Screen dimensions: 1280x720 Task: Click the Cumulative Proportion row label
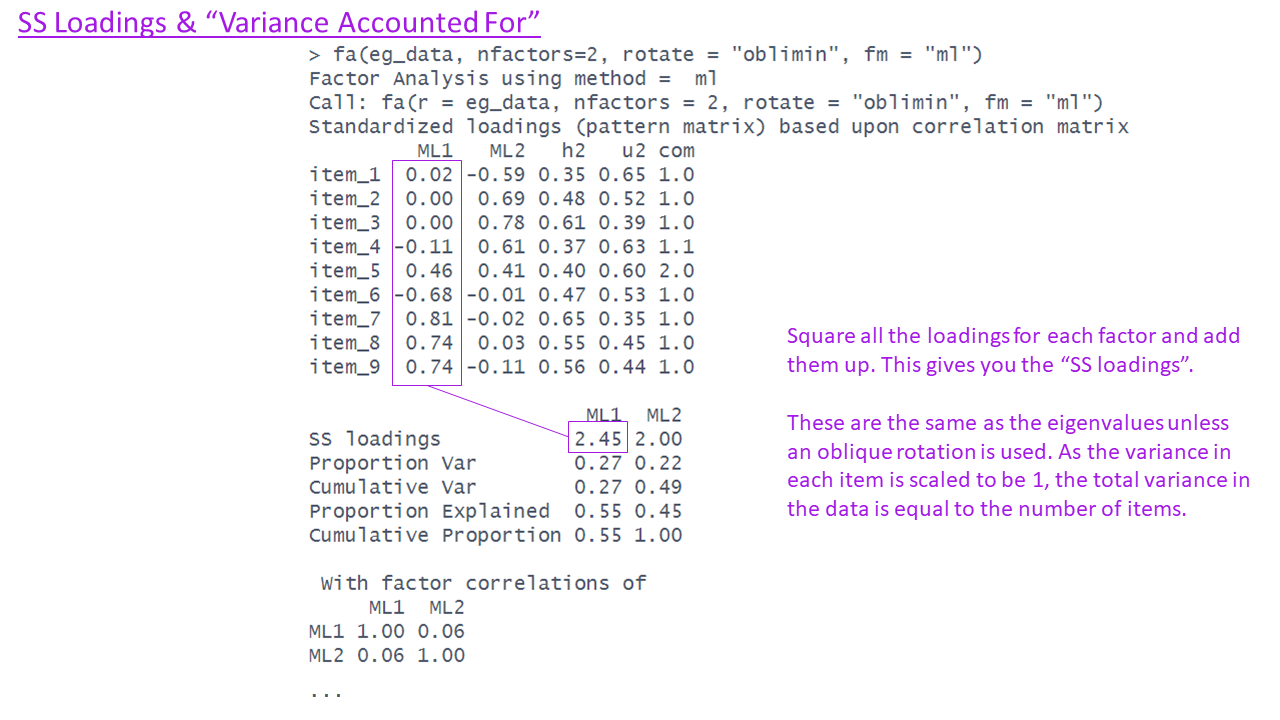[435, 535]
